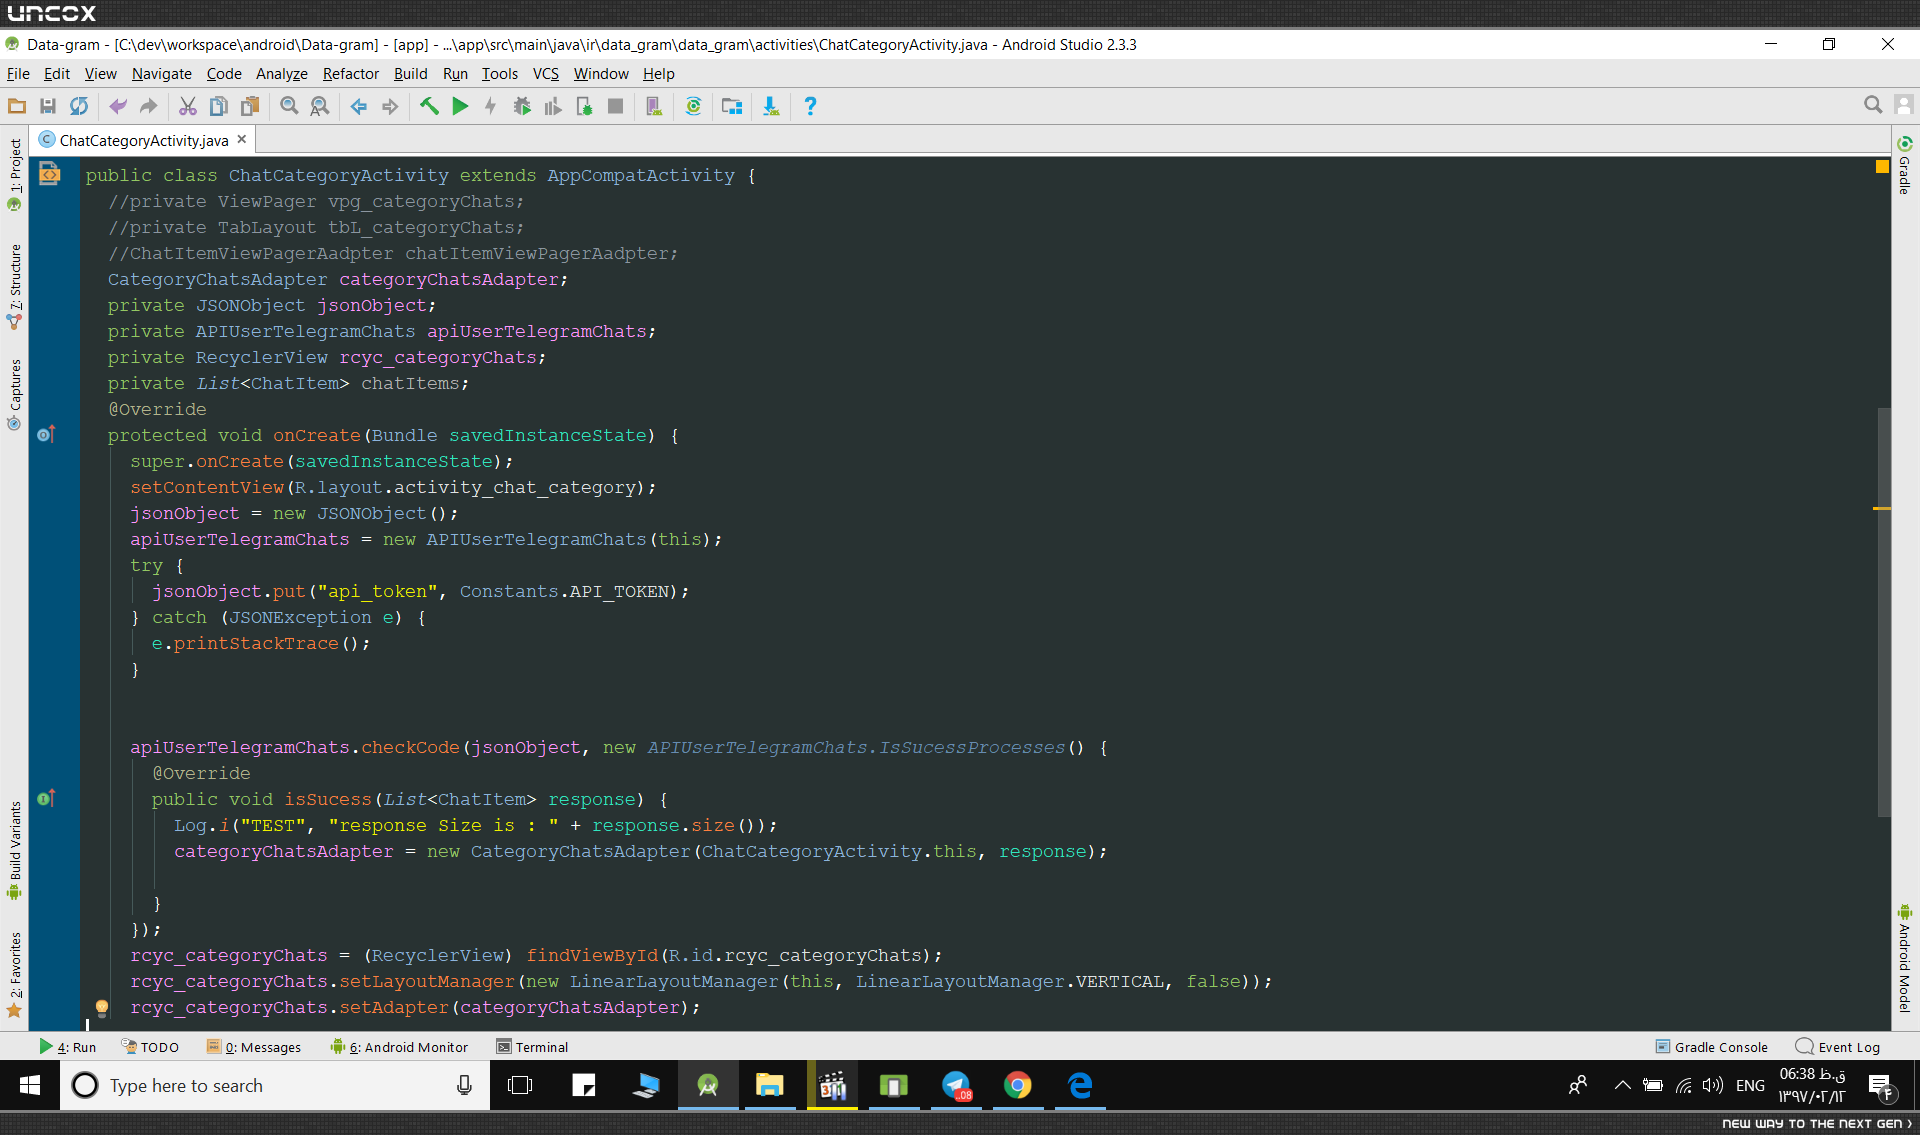Click the Attach debugger to process icon
This screenshot has width=1920, height=1135.
pos(584,106)
